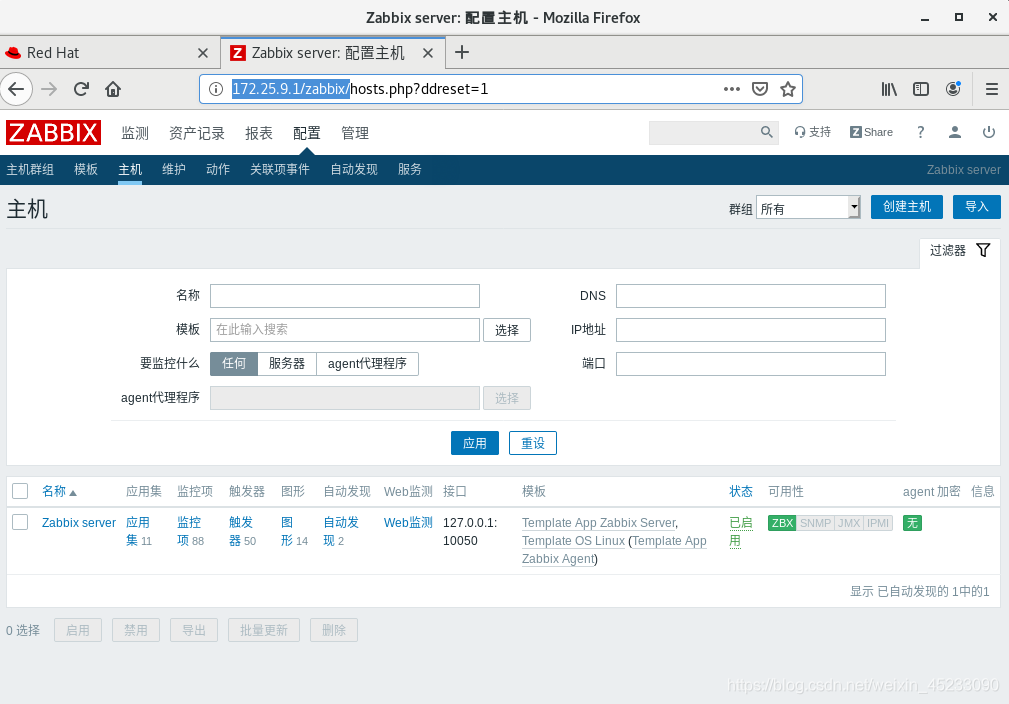Open 触发器 50 for Zabbix server

(x=243, y=532)
